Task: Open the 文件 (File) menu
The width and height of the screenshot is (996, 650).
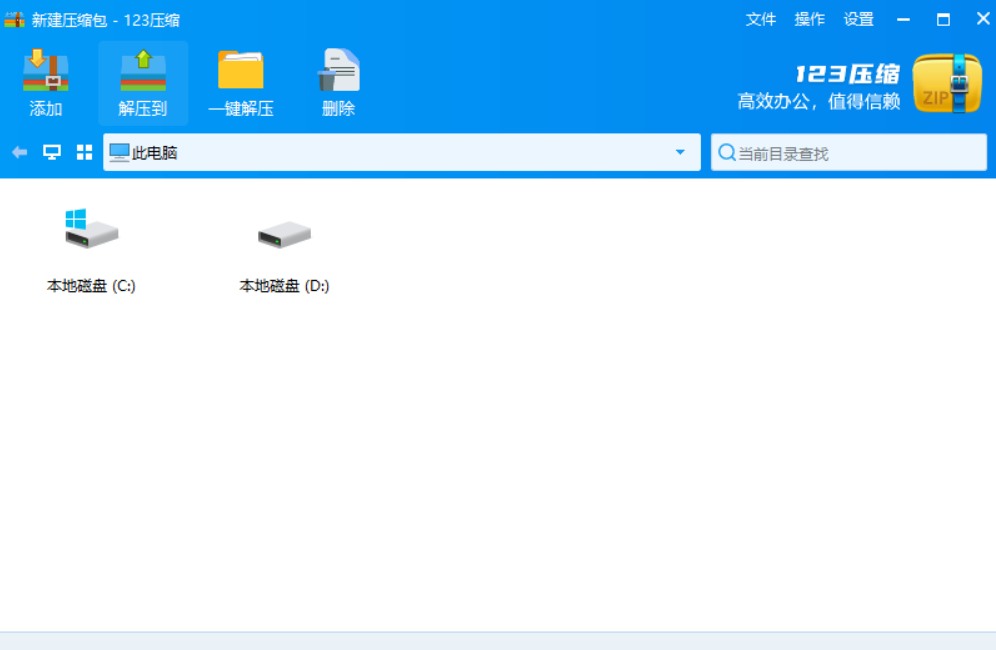Action: (x=760, y=19)
